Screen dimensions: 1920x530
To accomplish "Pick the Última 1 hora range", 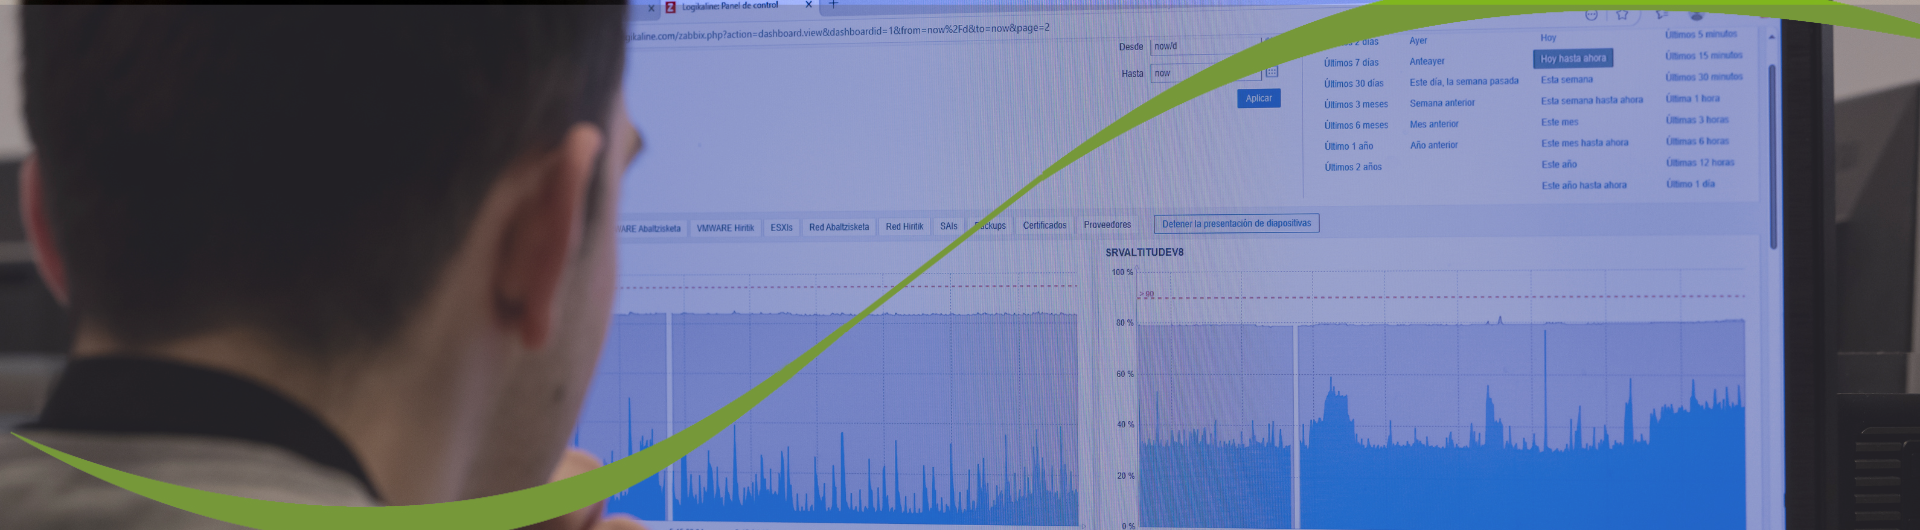I will tap(1692, 99).
